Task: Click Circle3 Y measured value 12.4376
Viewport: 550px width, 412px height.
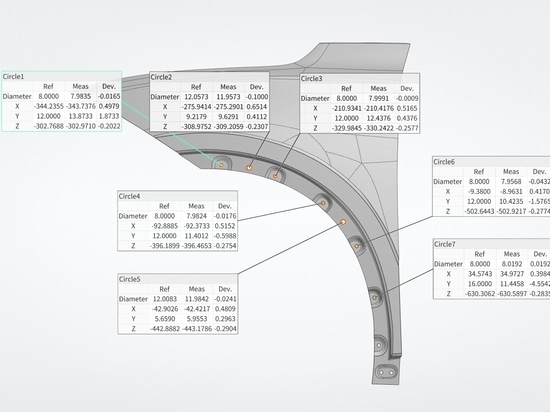Action: click(x=378, y=119)
